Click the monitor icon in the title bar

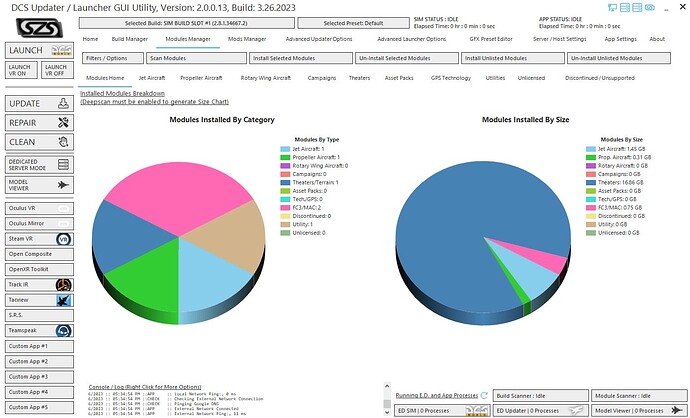point(612,7)
